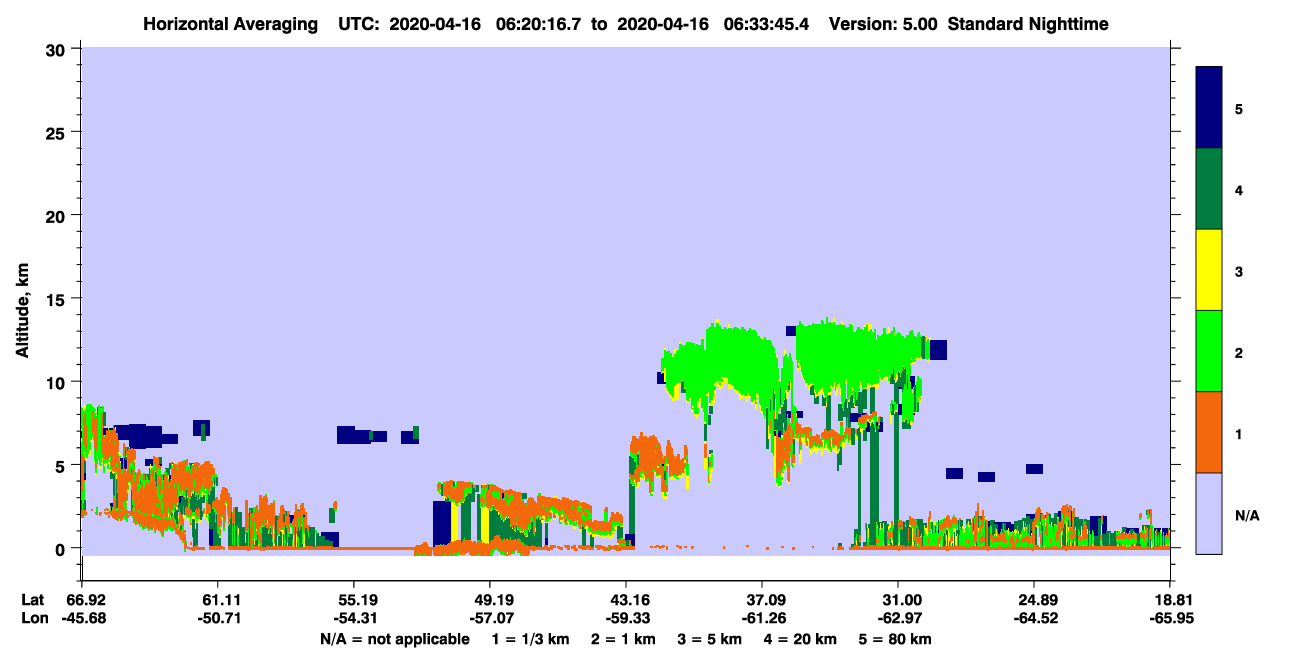This screenshot has width=1300, height=667.
Task: Click the y-axis tick label 30
Action: (x=58, y=48)
